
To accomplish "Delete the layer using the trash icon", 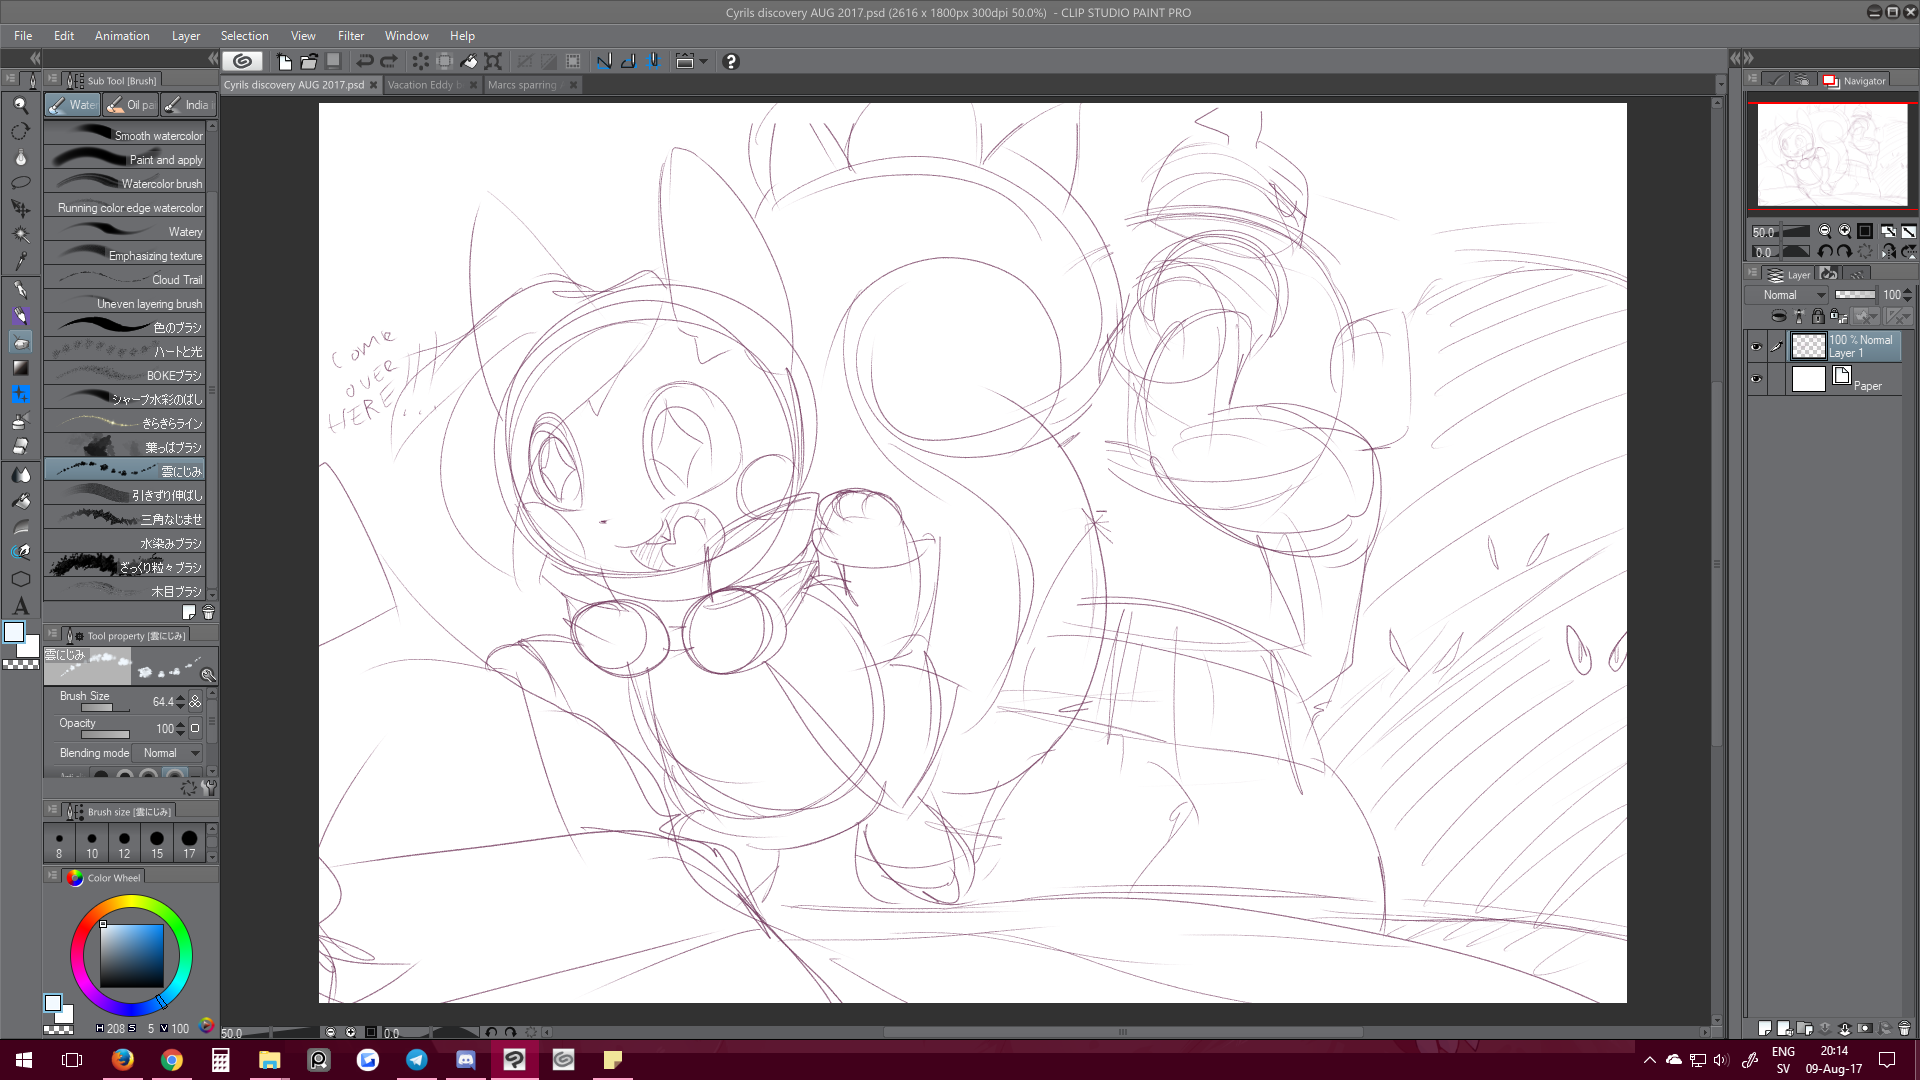I will pos(1904,1028).
